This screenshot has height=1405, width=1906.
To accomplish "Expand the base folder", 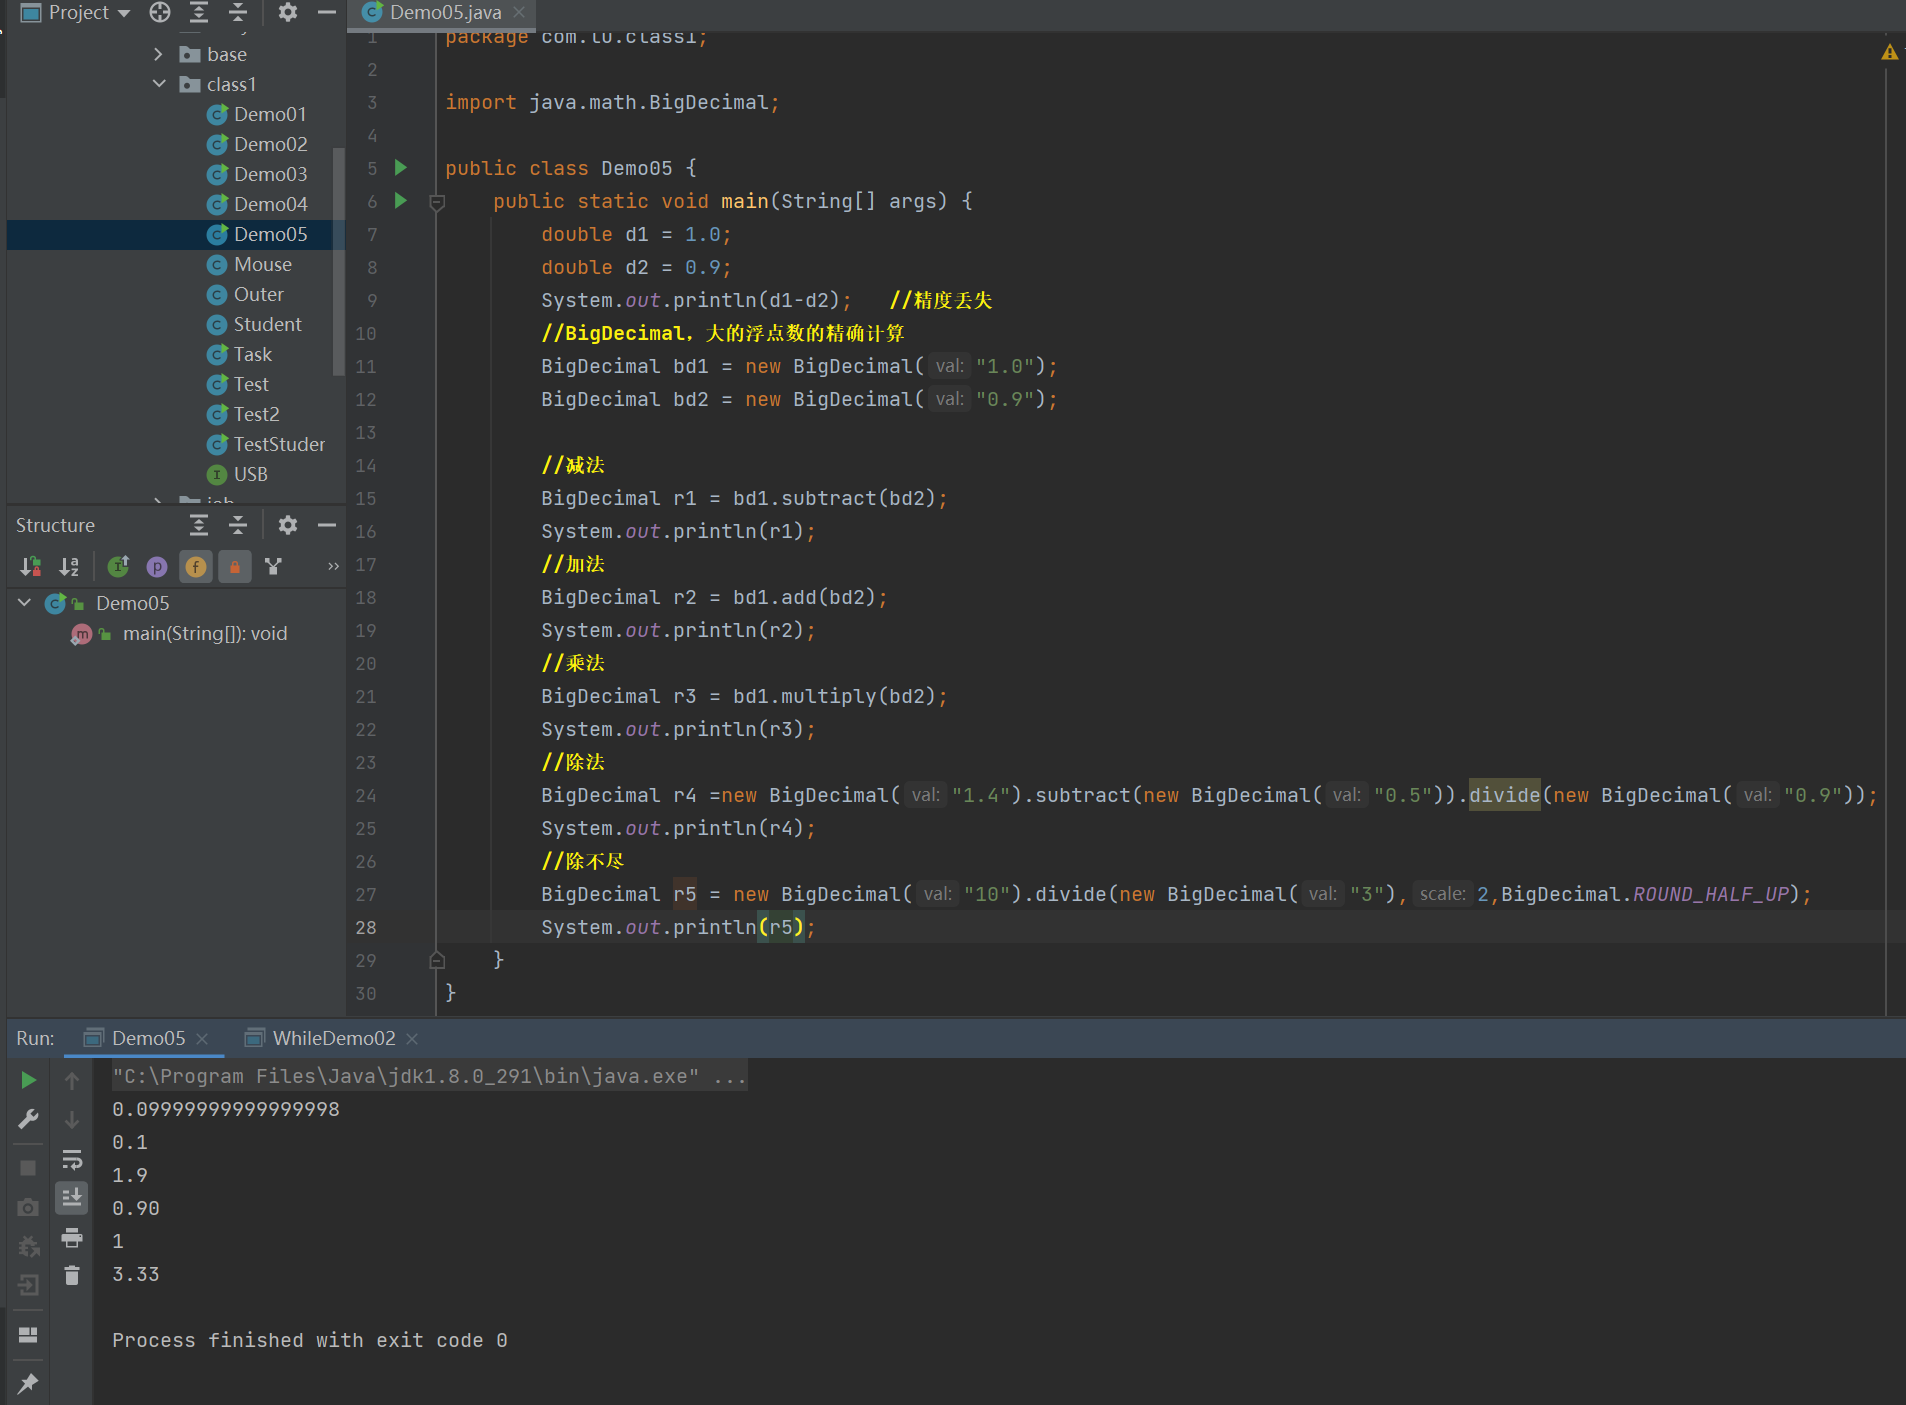I will point(159,54).
